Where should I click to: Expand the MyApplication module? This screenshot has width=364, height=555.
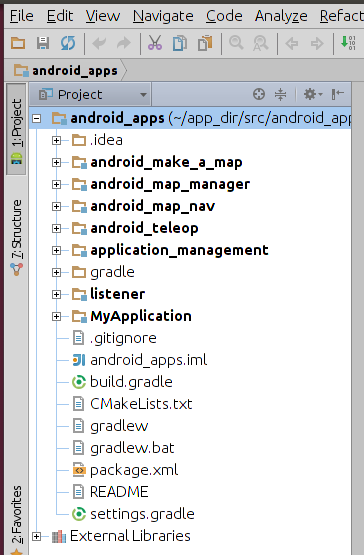click(56, 316)
